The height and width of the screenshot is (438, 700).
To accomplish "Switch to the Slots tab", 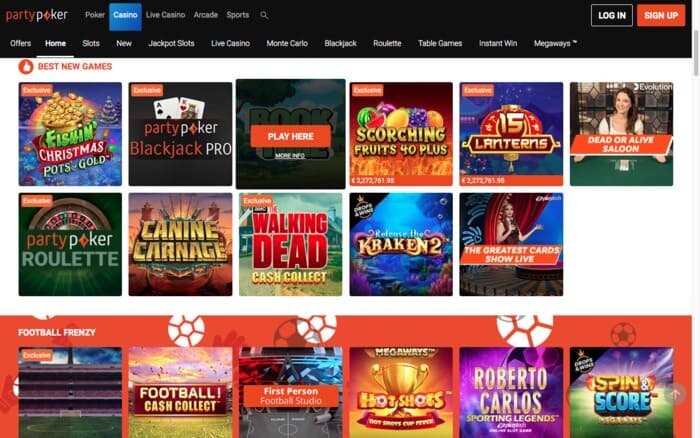I will point(91,43).
